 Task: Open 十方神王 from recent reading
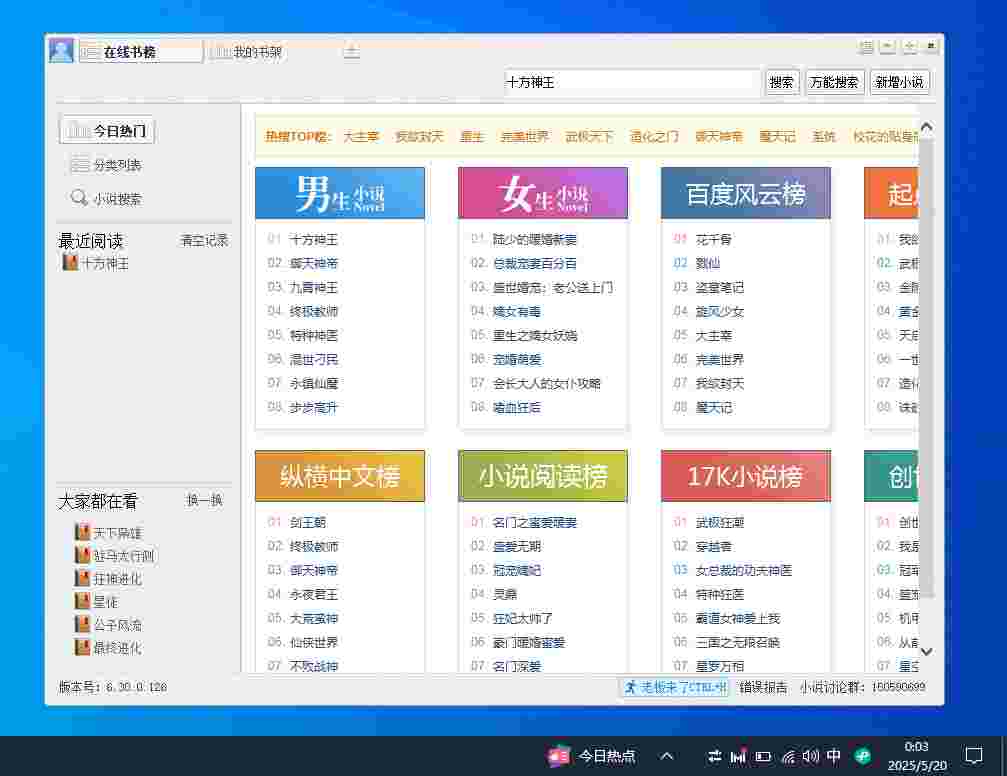click(105, 263)
